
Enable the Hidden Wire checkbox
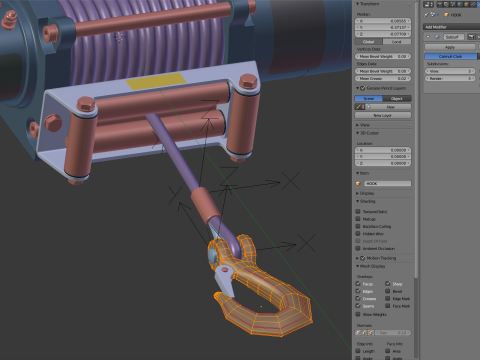click(x=358, y=233)
